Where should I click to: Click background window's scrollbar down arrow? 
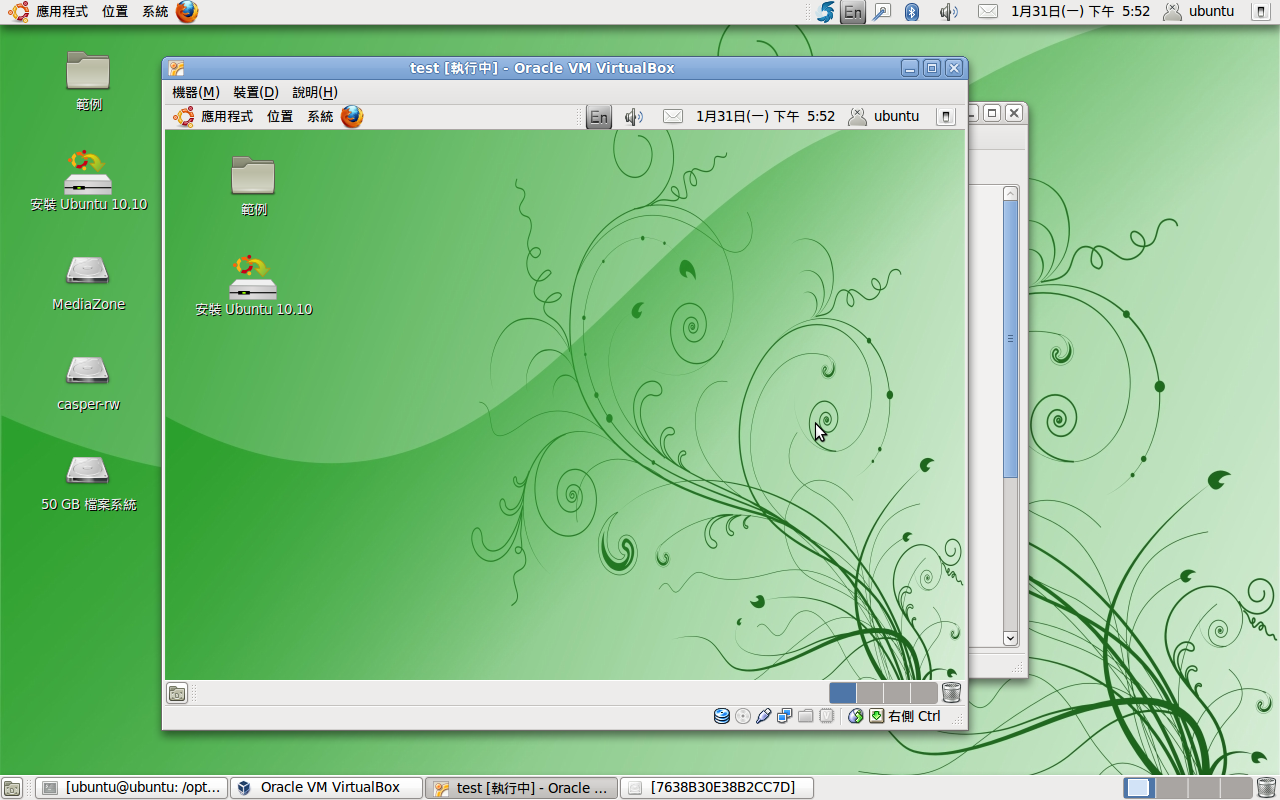[x=1010, y=638]
